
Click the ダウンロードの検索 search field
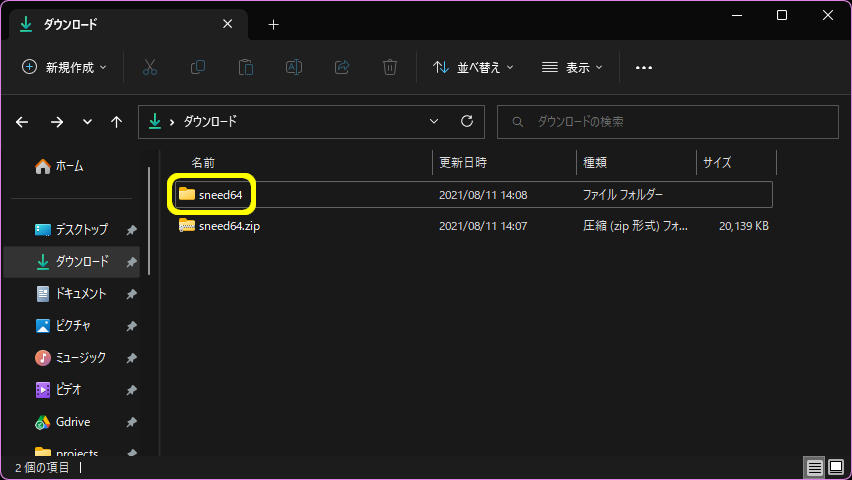coord(668,122)
